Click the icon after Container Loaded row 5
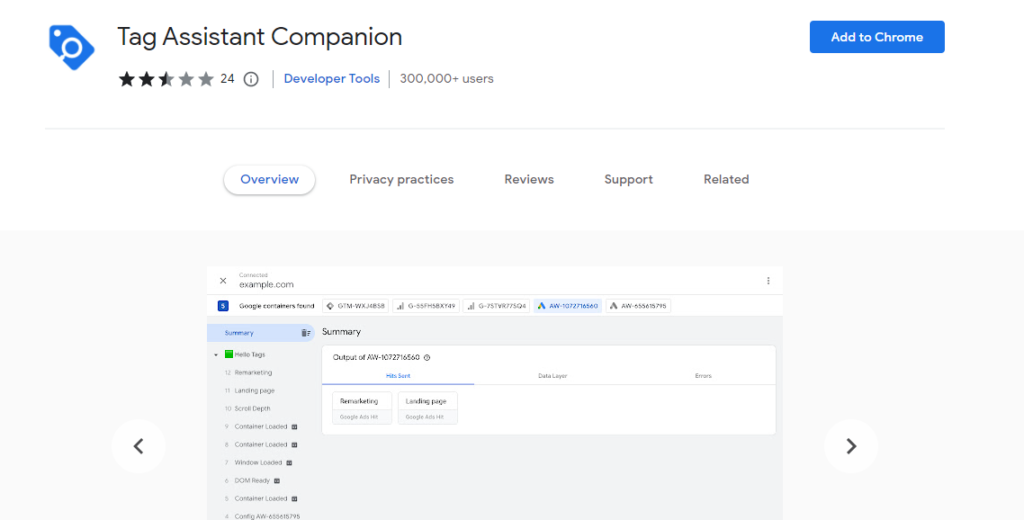 point(295,498)
